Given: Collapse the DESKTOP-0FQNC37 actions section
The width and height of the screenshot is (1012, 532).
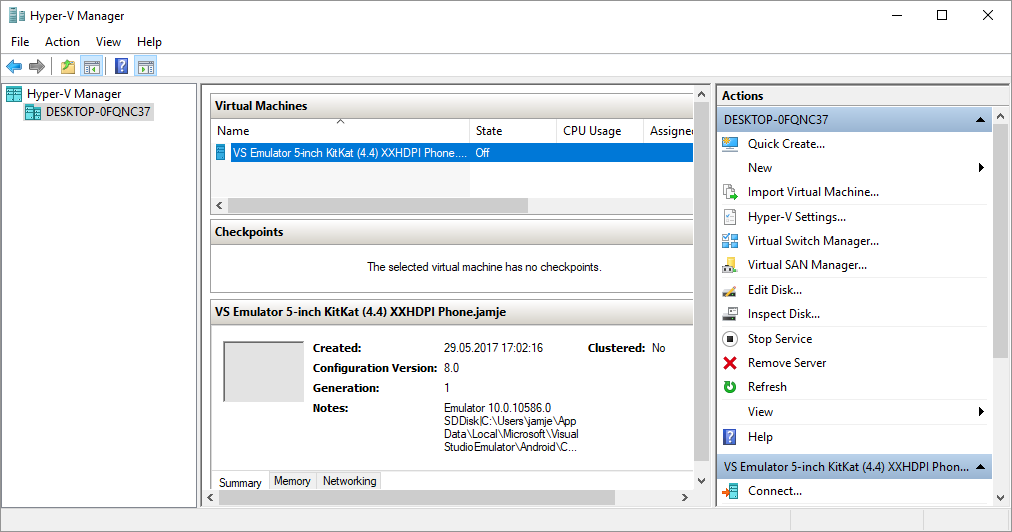Looking at the screenshot, I should pyautogui.click(x=980, y=120).
